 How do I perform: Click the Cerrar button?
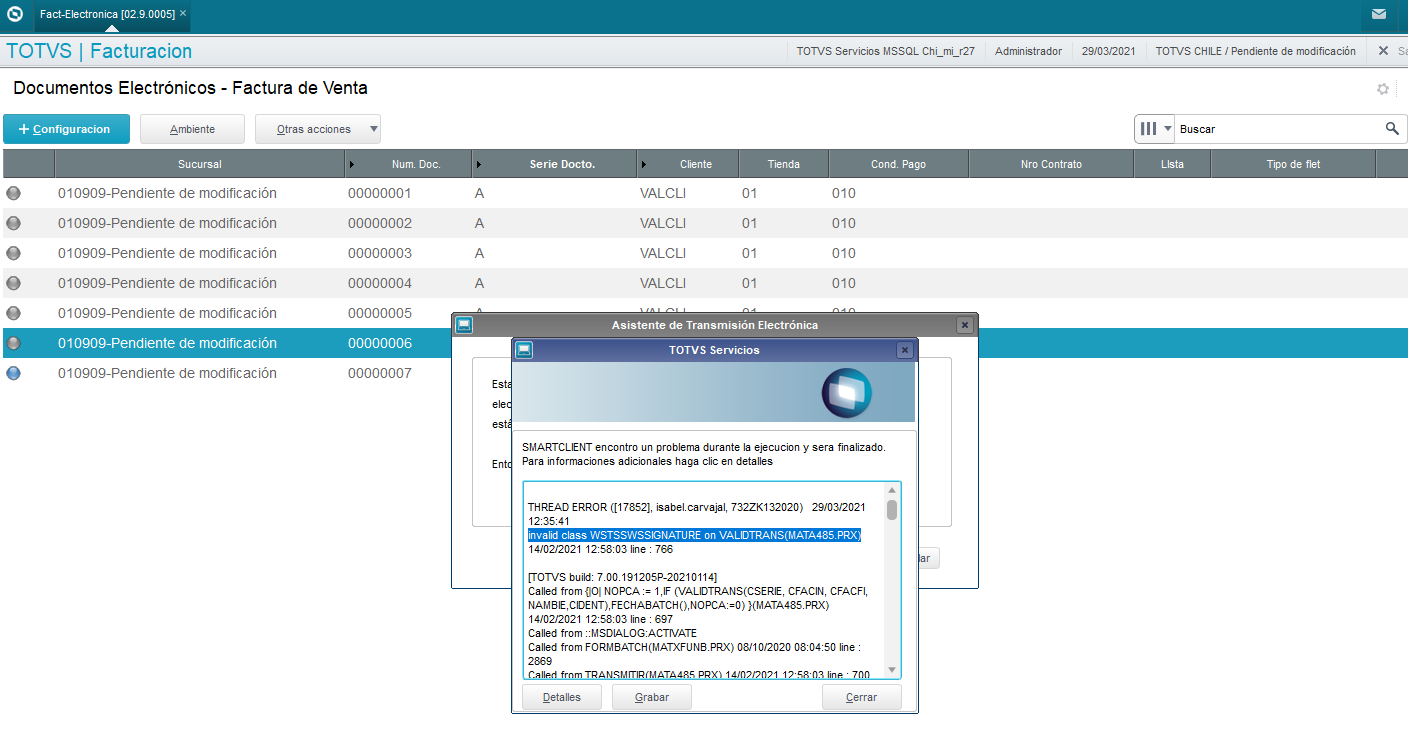pos(862,697)
